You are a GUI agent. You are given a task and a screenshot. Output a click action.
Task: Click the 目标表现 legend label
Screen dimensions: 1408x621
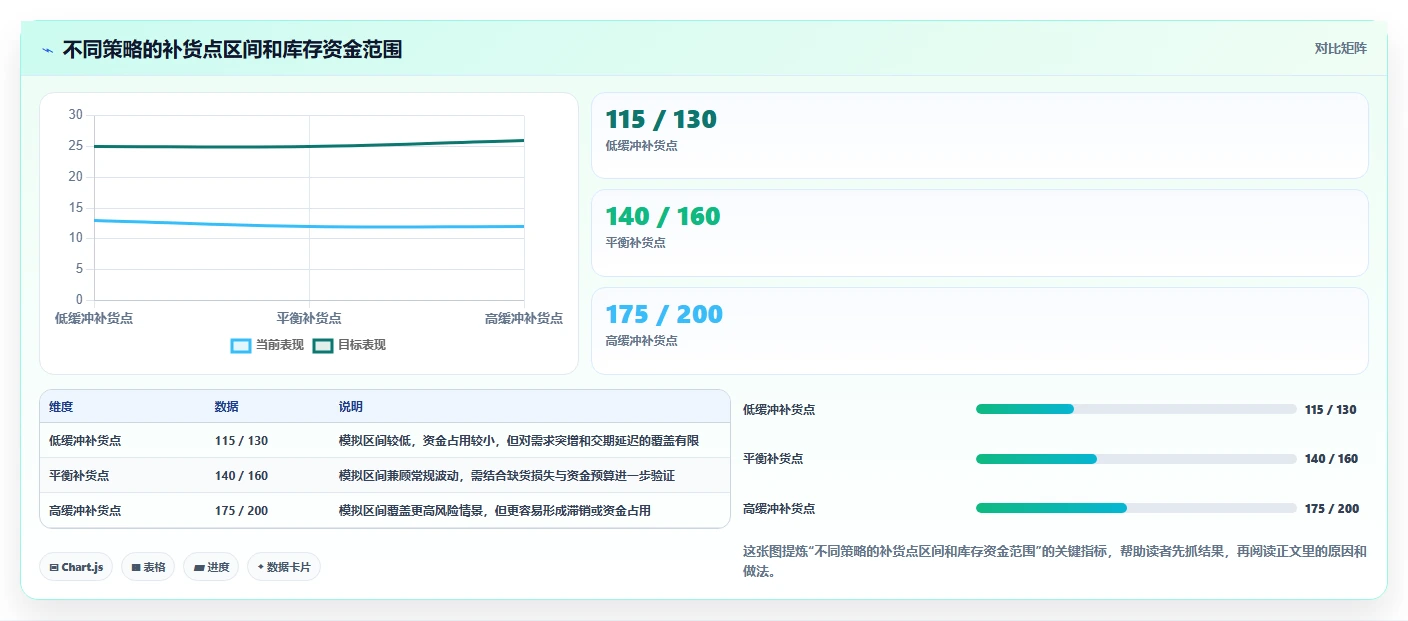pos(361,345)
